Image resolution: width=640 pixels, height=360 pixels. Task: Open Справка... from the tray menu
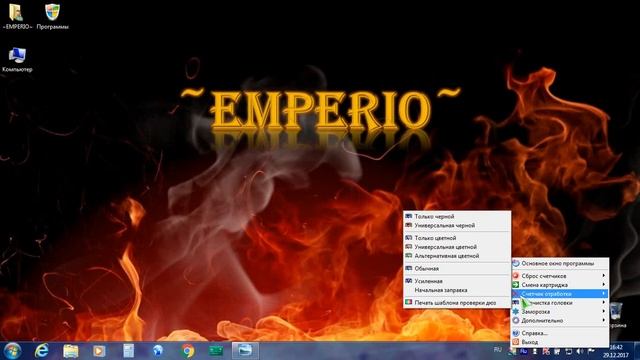pos(560,333)
